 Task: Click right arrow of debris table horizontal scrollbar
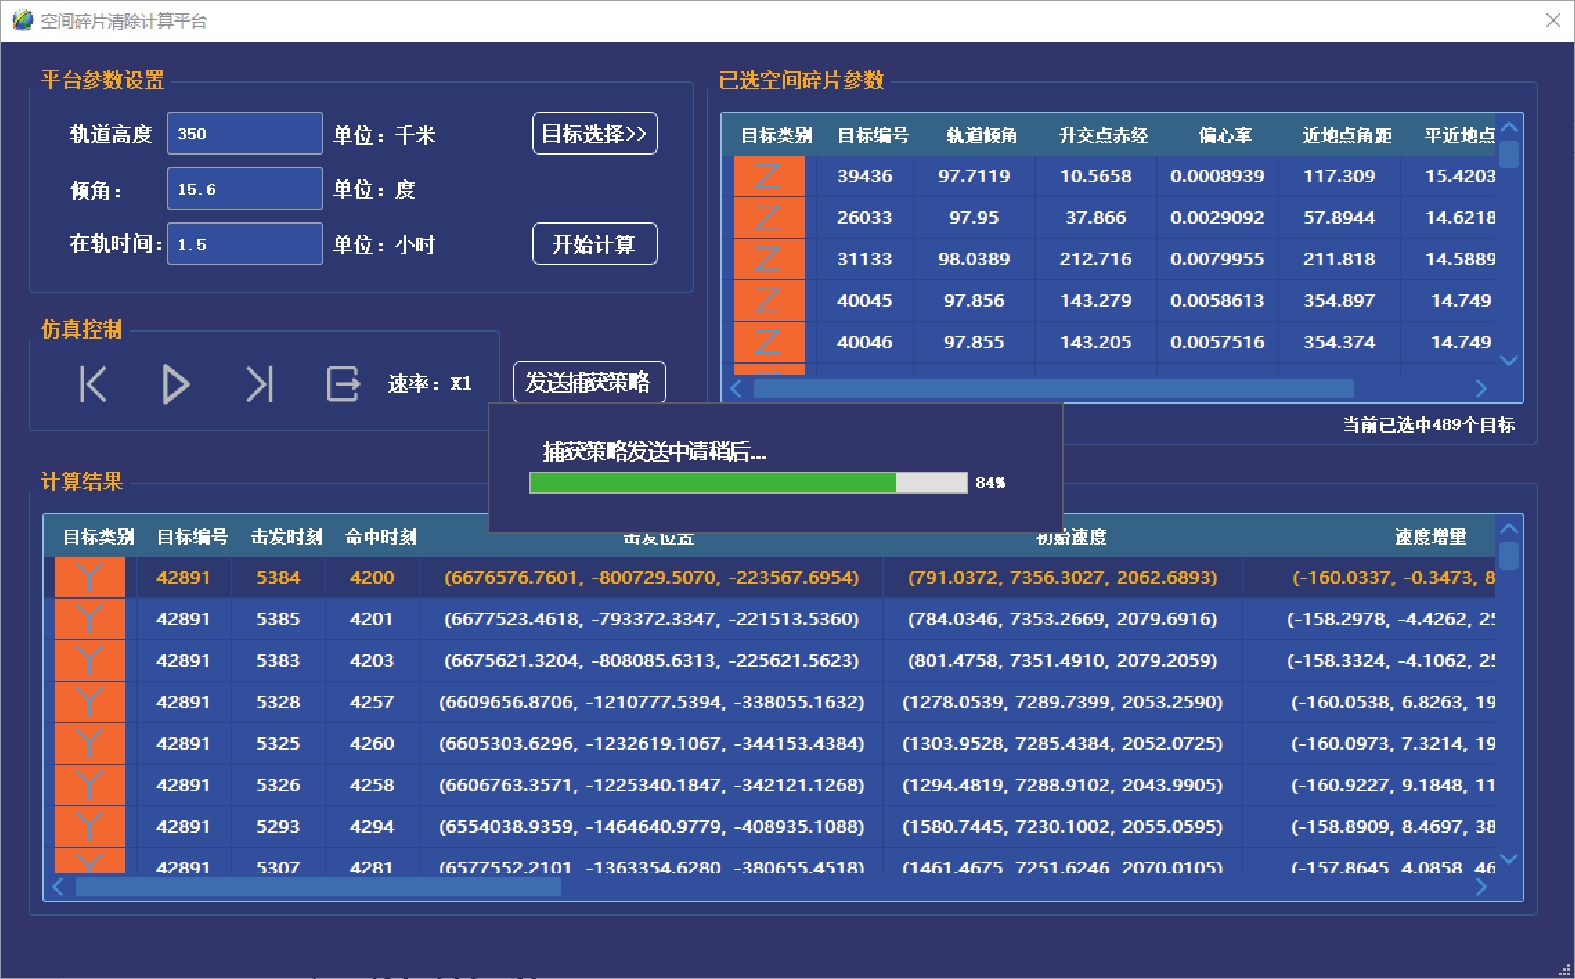point(1481,388)
